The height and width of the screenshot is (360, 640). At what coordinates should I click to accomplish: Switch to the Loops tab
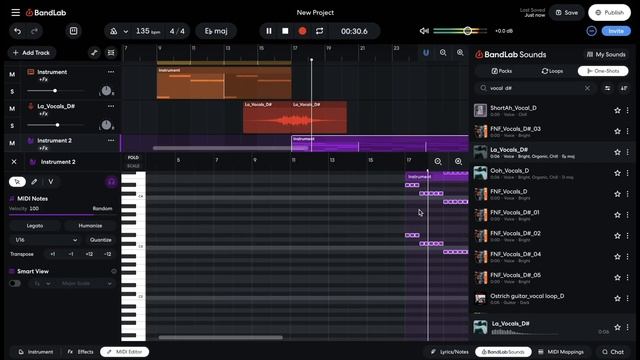552,71
